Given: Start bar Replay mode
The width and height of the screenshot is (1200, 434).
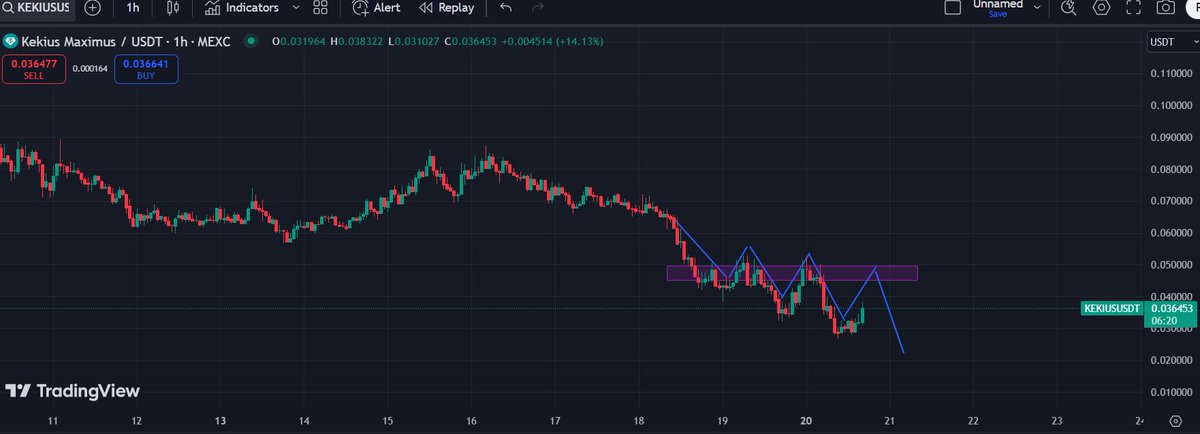Looking at the screenshot, I should point(446,7).
